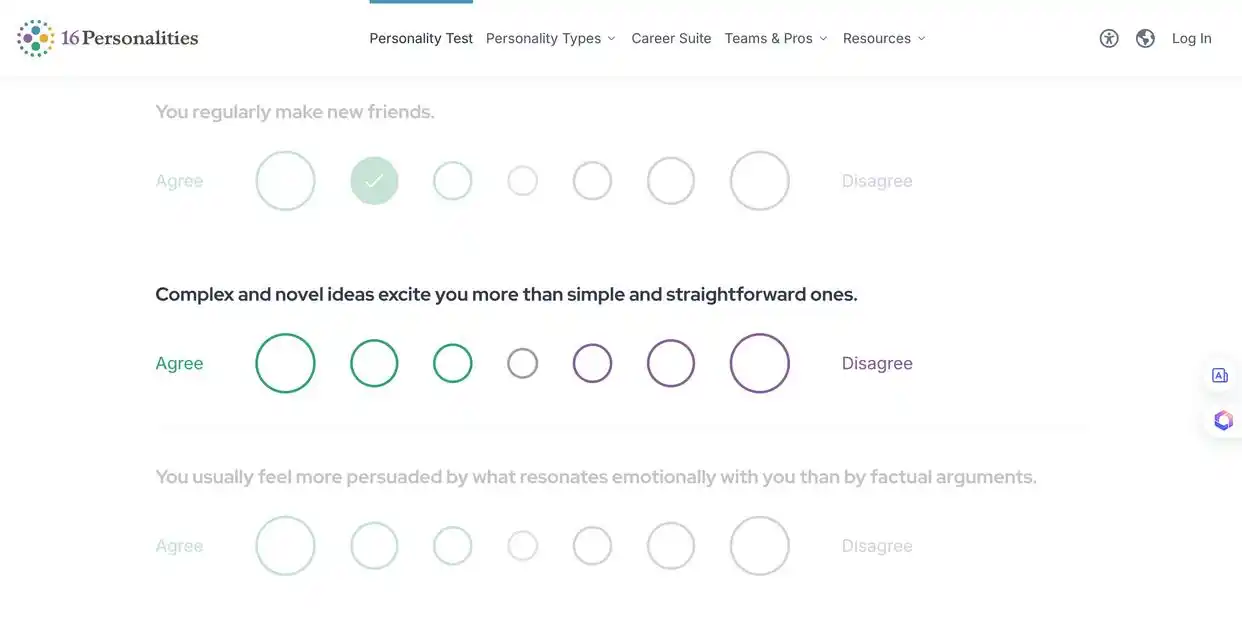Open the Resources dropdown menu
The width and height of the screenshot is (1242, 623).
884,38
